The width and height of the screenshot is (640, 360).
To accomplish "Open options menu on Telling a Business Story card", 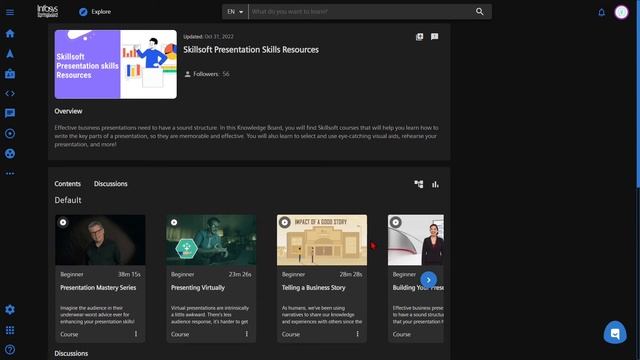I will click(x=358, y=334).
